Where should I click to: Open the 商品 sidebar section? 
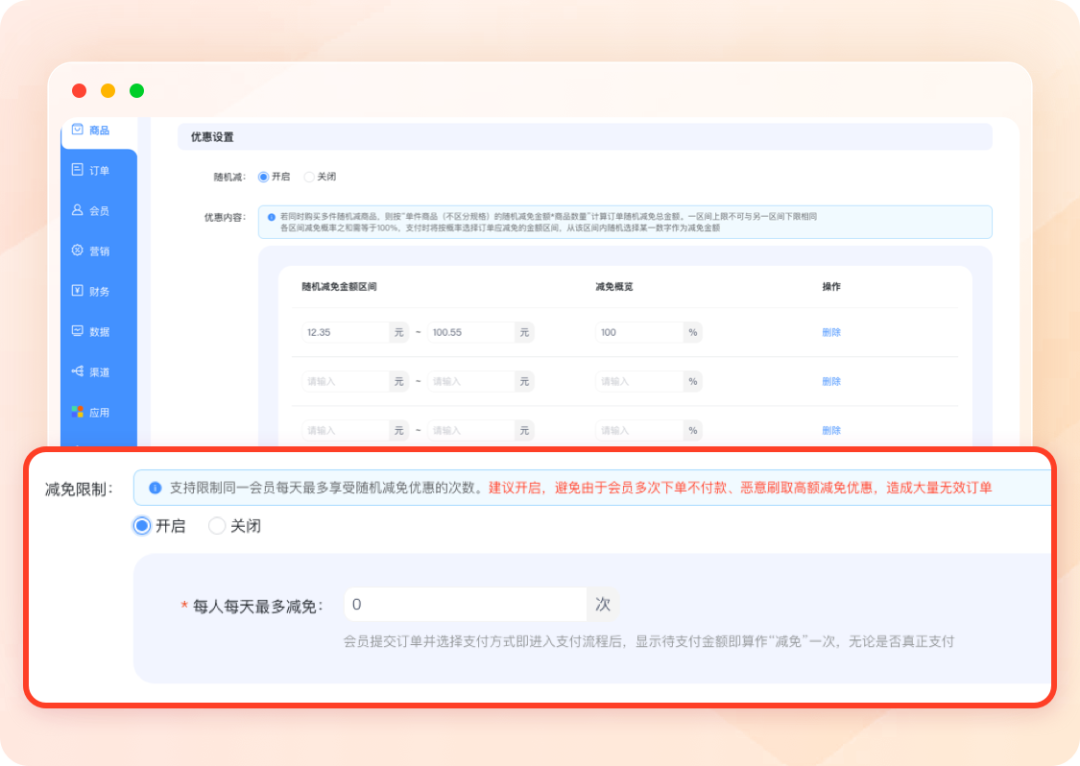click(x=91, y=130)
